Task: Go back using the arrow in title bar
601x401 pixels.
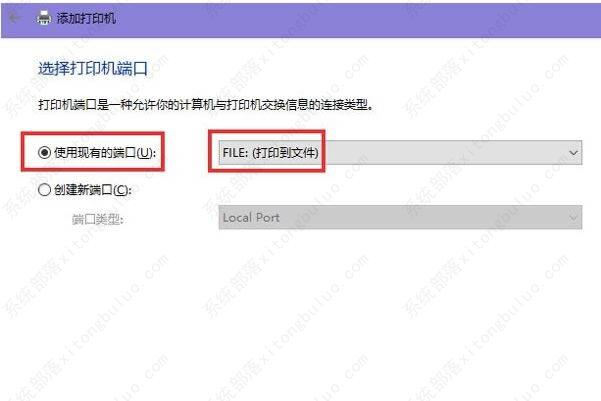Action: click(14, 18)
